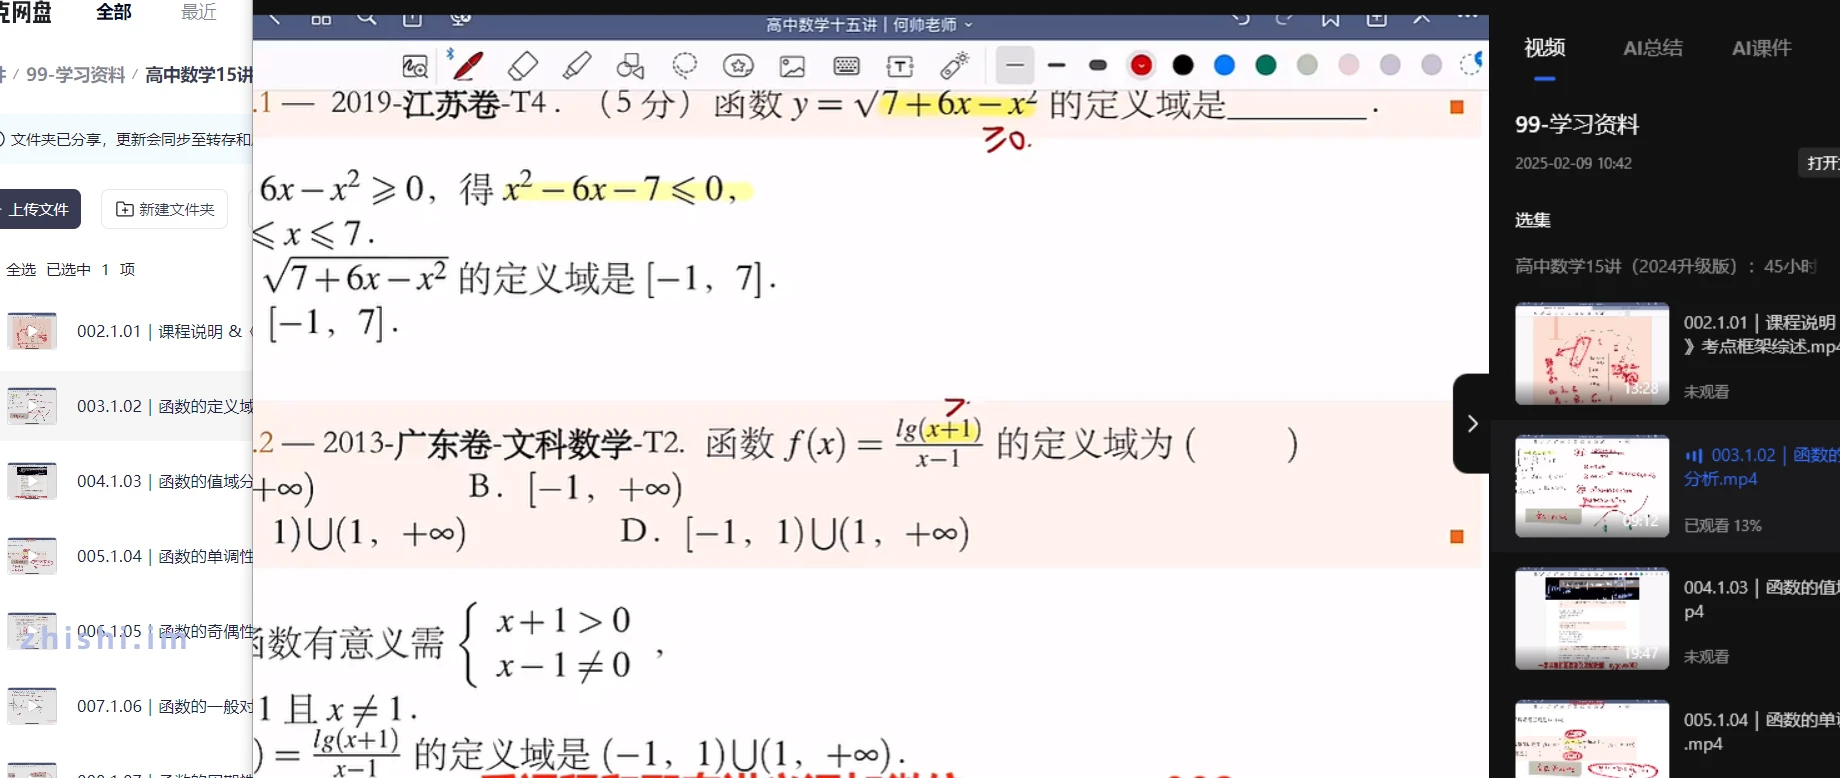Click 004.1.03 函数的值 title in playlist
This screenshot has width=1840, height=778.
click(1762, 599)
